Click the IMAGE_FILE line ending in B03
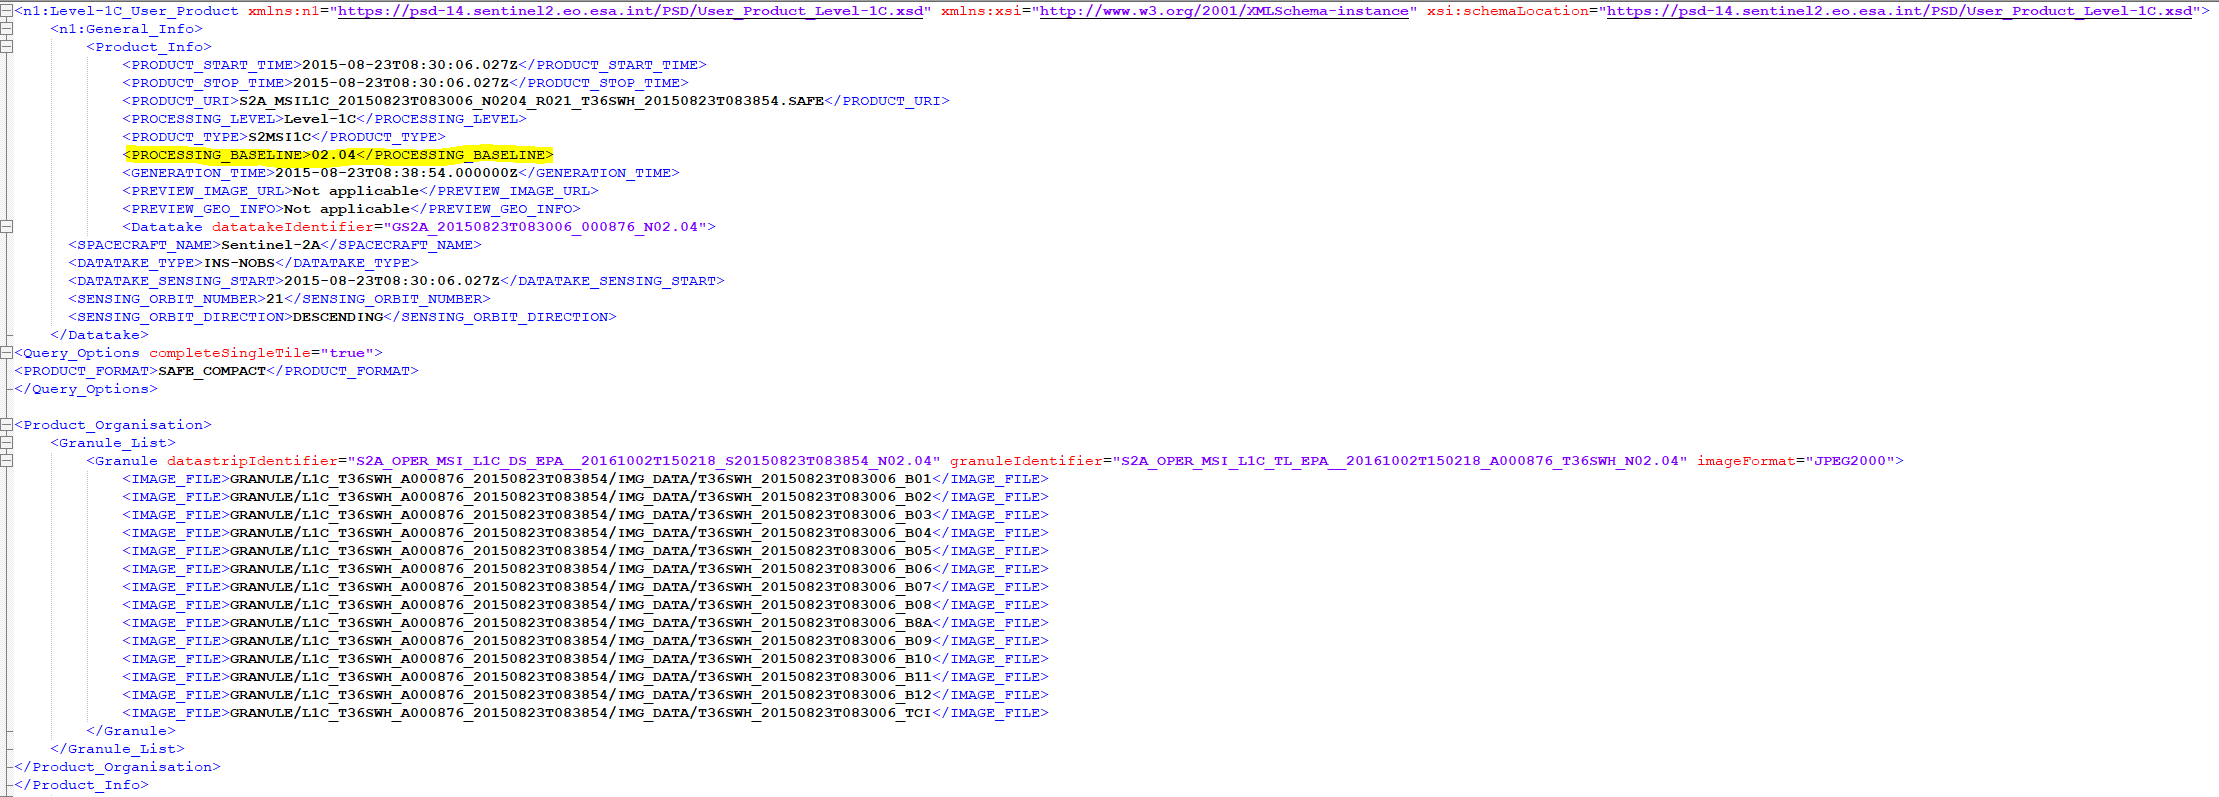 [585, 515]
